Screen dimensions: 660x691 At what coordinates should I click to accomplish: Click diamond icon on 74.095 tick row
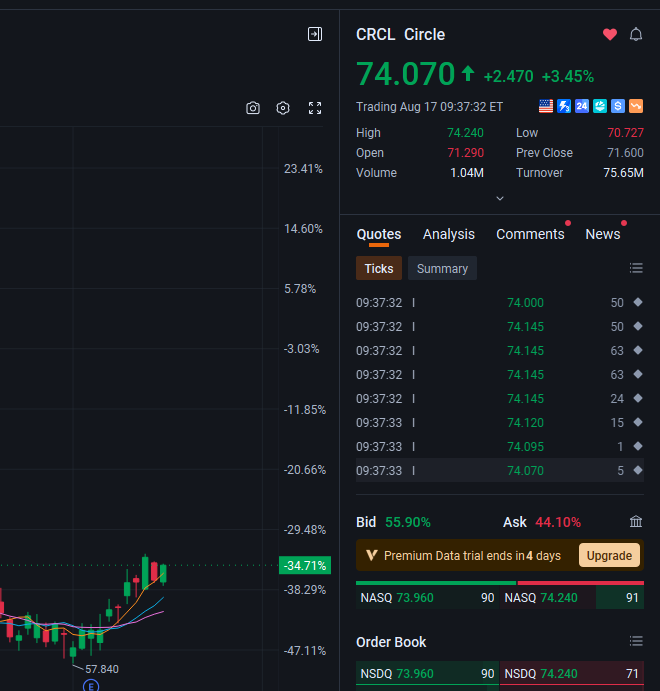(x=638, y=446)
